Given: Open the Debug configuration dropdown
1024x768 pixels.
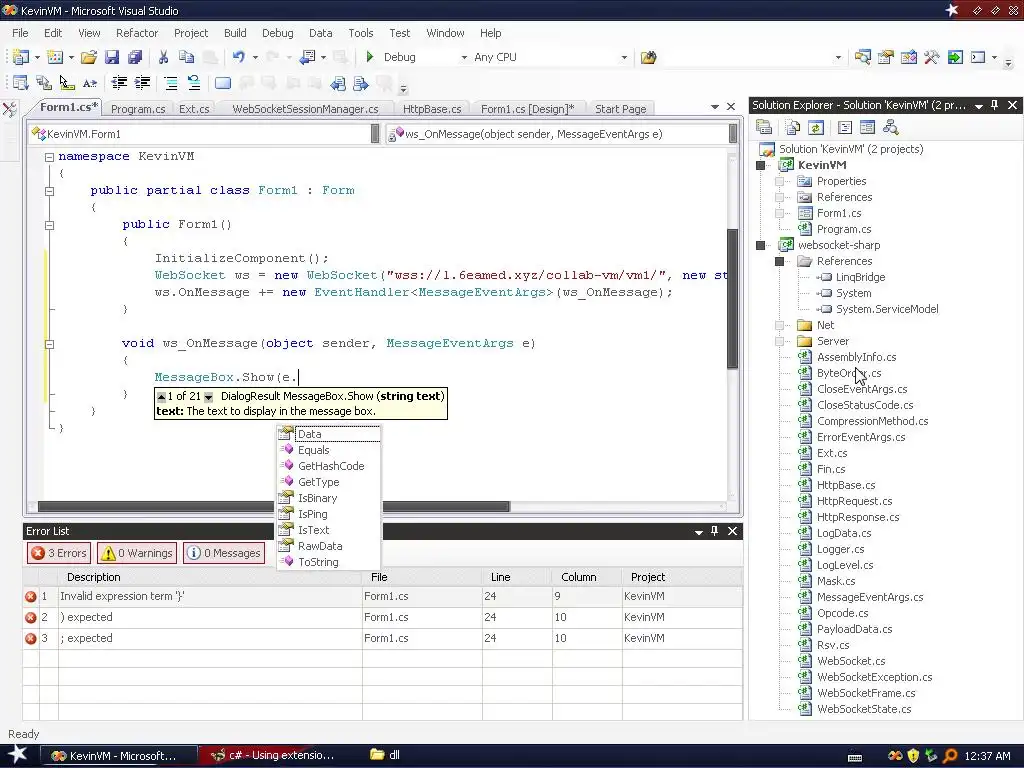Looking at the screenshot, I should click(464, 57).
